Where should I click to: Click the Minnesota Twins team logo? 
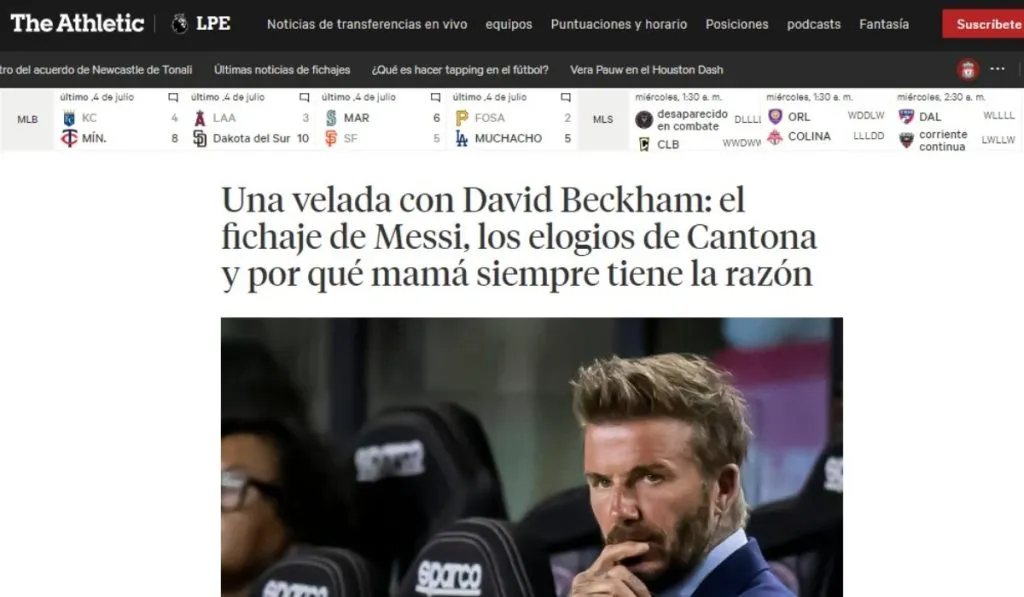tap(69, 138)
